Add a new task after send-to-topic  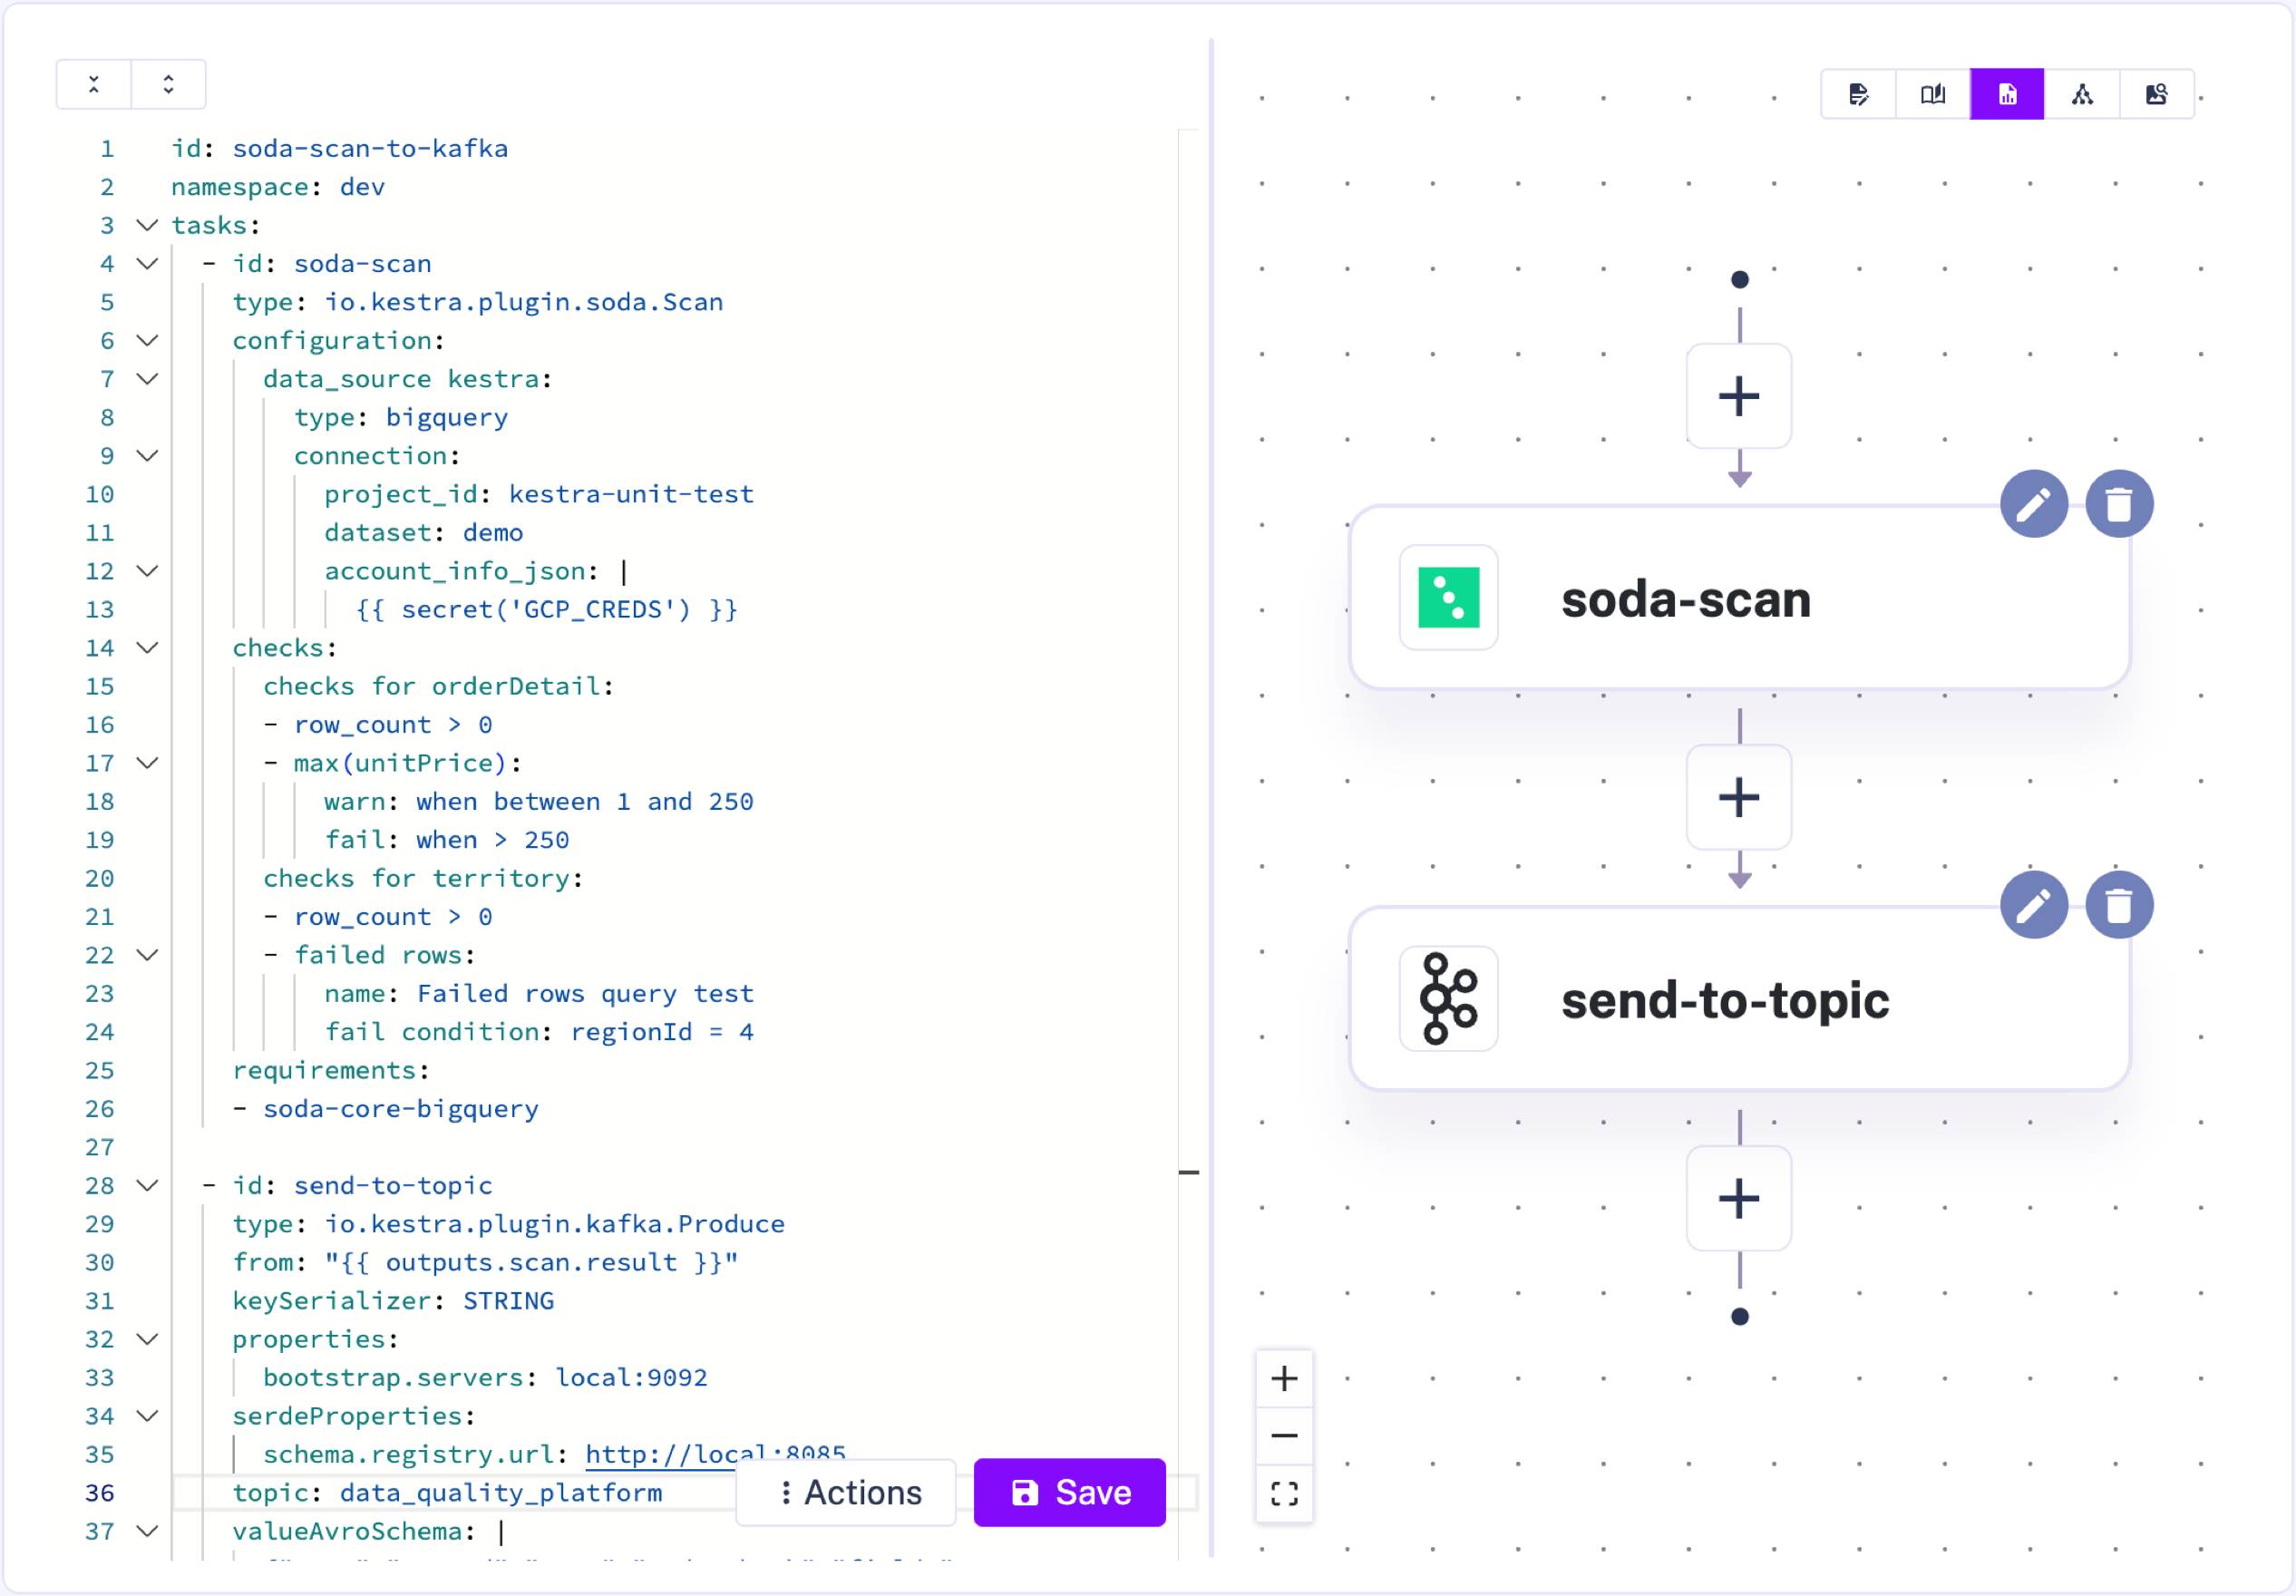click(1739, 1198)
